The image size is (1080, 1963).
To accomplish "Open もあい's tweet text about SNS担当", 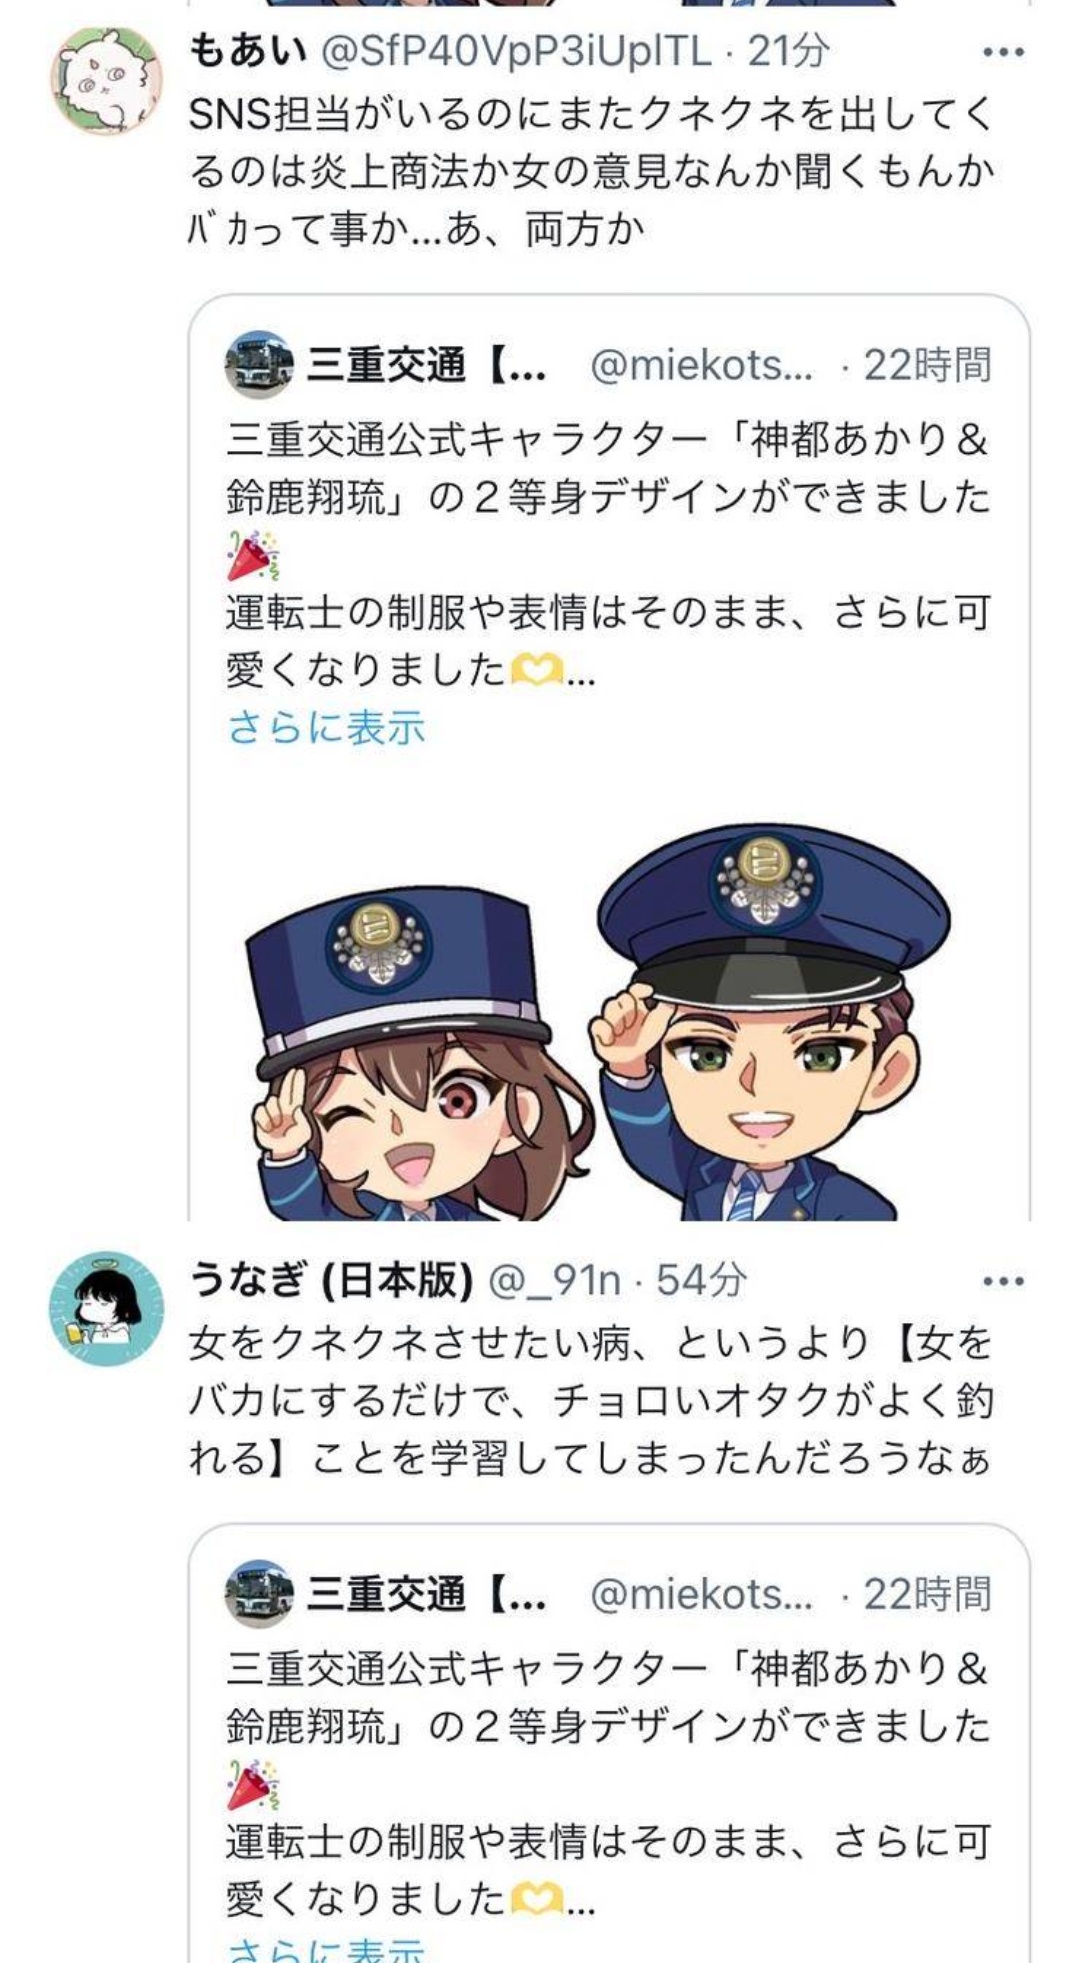I will point(592,172).
